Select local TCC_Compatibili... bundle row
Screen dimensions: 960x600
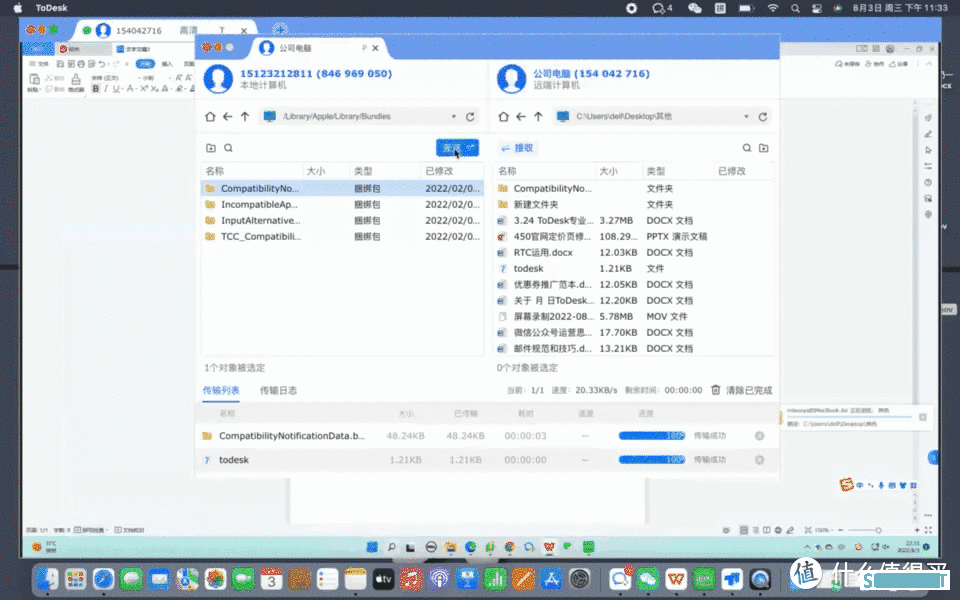click(342, 236)
